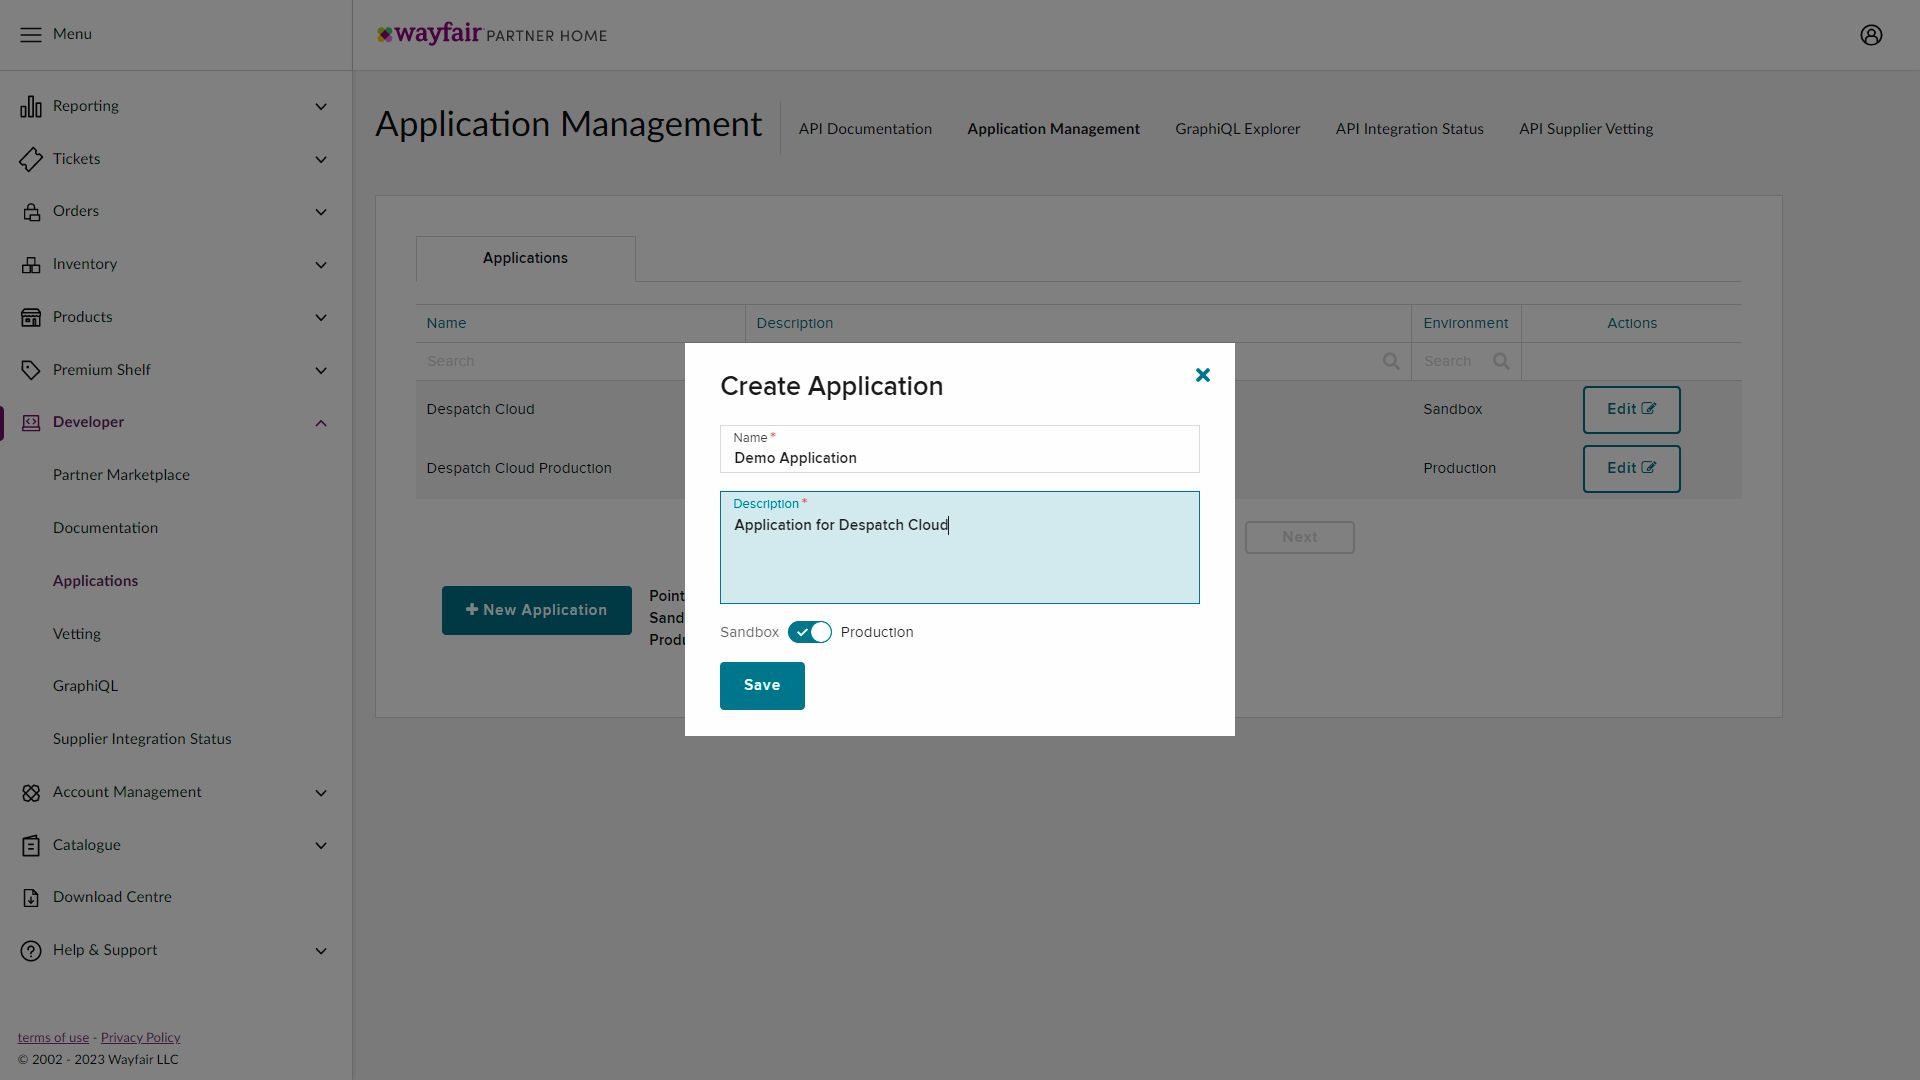The height and width of the screenshot is (1080, 1920).
Task: Open the terms of use link
Action: click(53, 1038)
